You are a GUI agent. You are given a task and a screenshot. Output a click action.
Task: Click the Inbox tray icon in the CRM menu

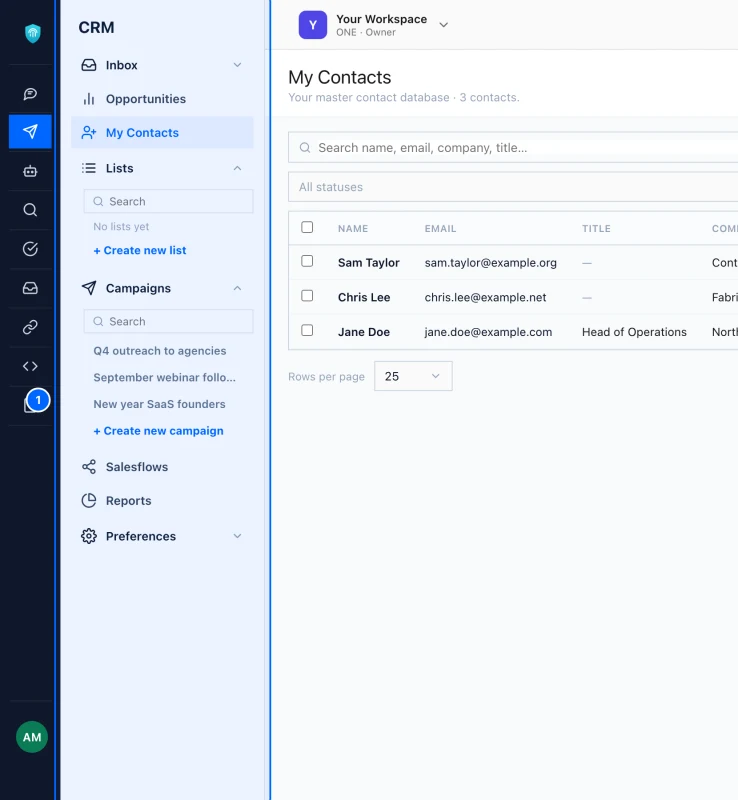tap(89, 65)
